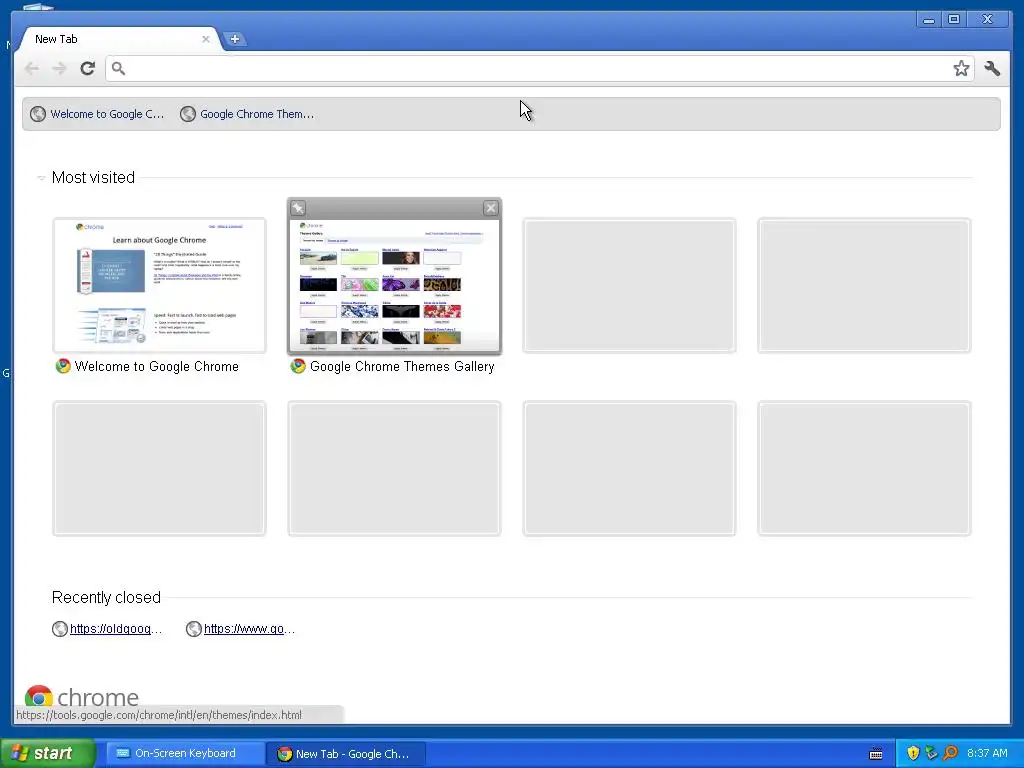The image size is (1024, 768).
Task: Open Welcome to Google Chrome thumbnail
Action: tap(159, 285)
